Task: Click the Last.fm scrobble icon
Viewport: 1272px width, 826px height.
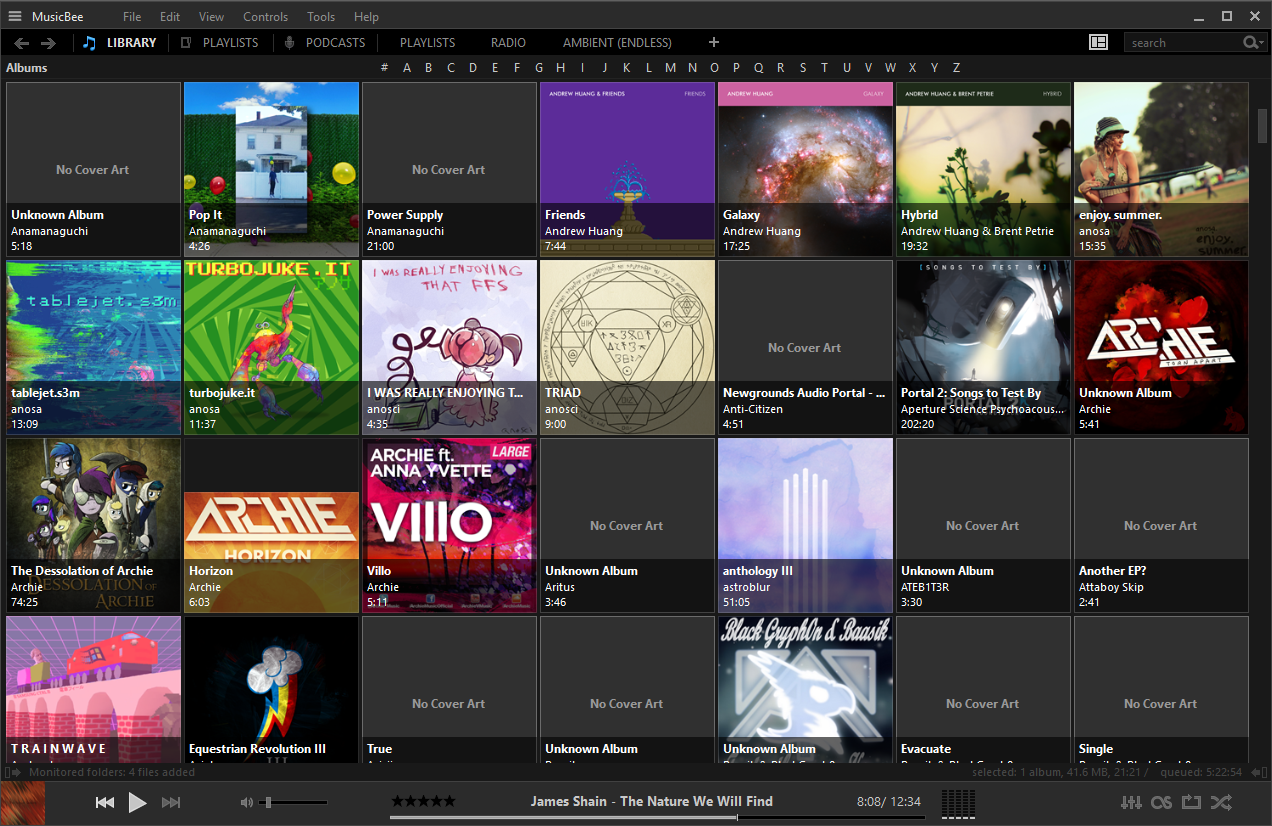Action: tap(1161, 802)
